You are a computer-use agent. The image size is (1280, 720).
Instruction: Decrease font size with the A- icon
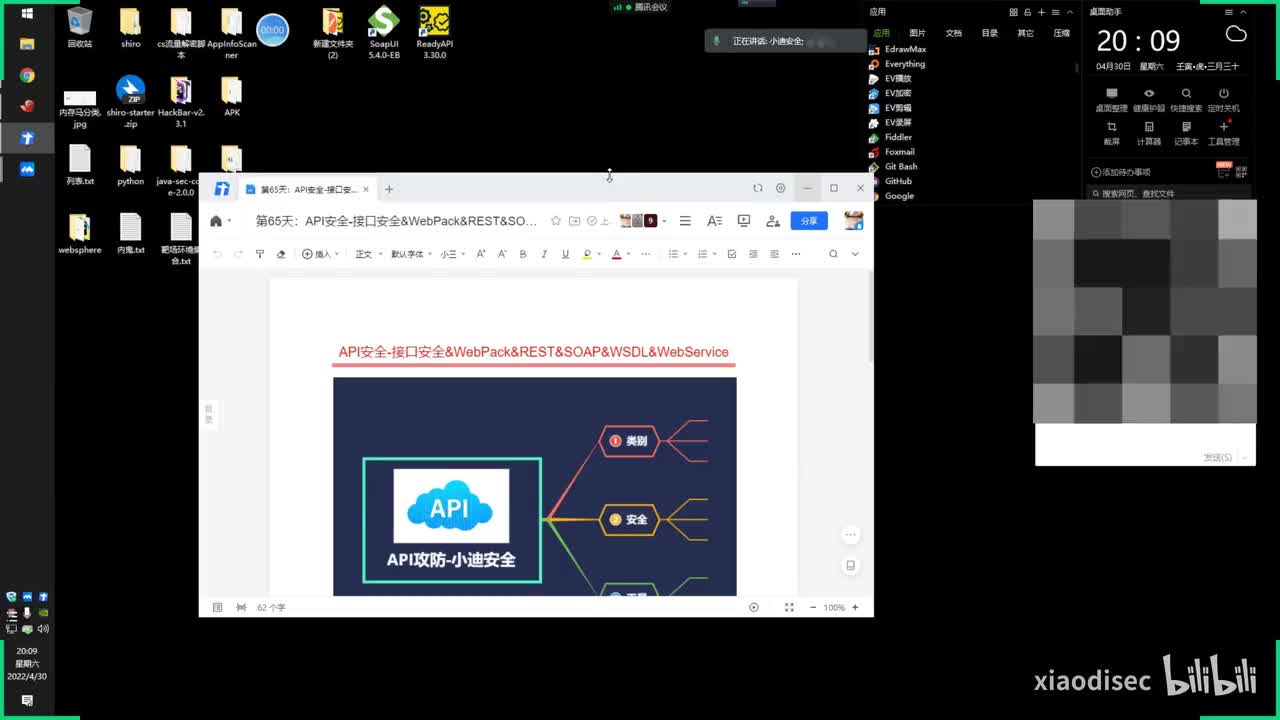pos(502,254)
